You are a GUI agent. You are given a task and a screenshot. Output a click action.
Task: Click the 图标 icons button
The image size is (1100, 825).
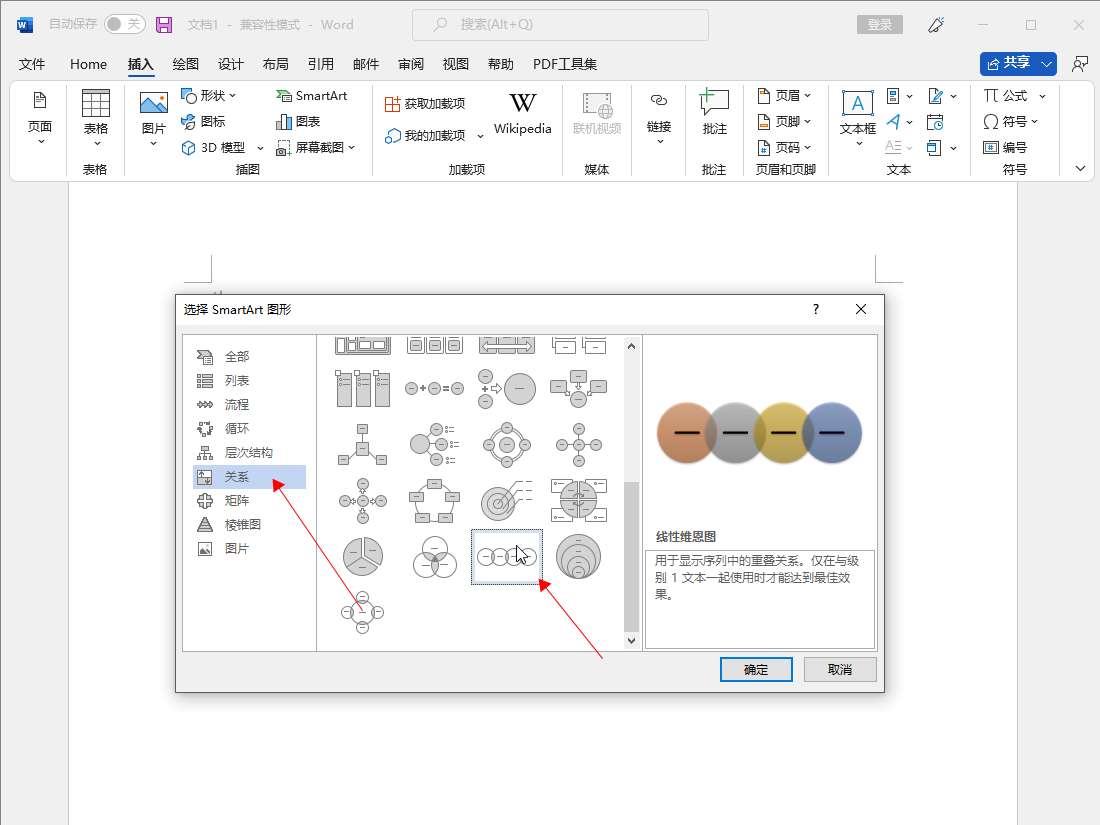[x=203, y=121]
